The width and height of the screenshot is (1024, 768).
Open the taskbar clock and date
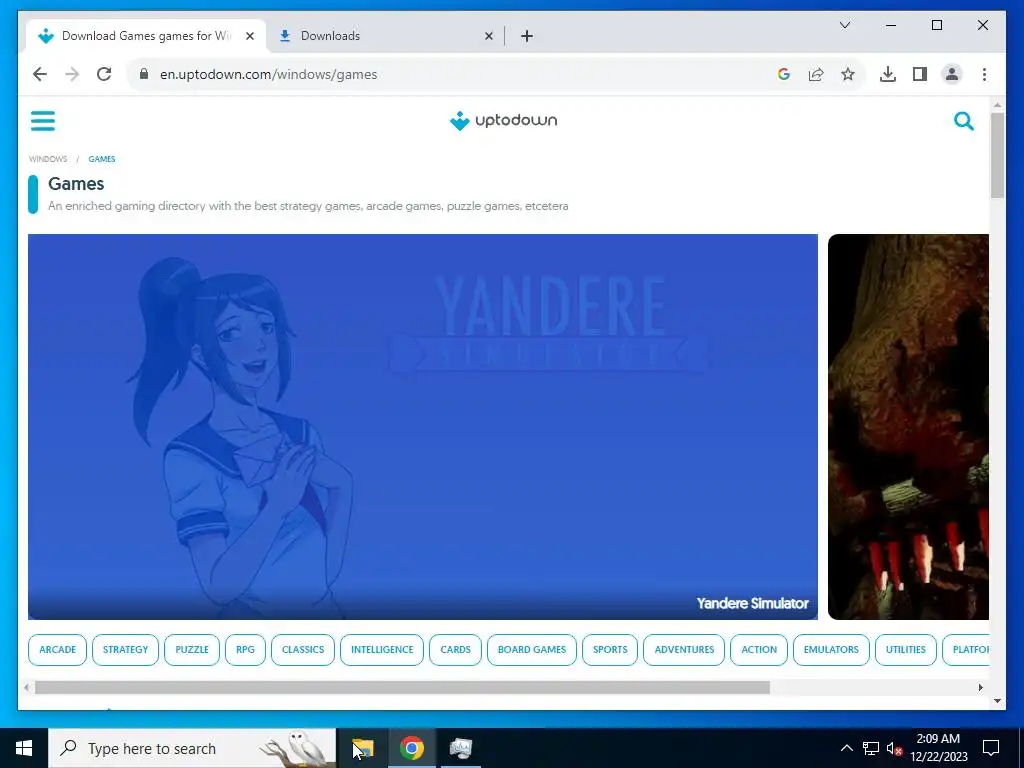(x=938, y=748)
